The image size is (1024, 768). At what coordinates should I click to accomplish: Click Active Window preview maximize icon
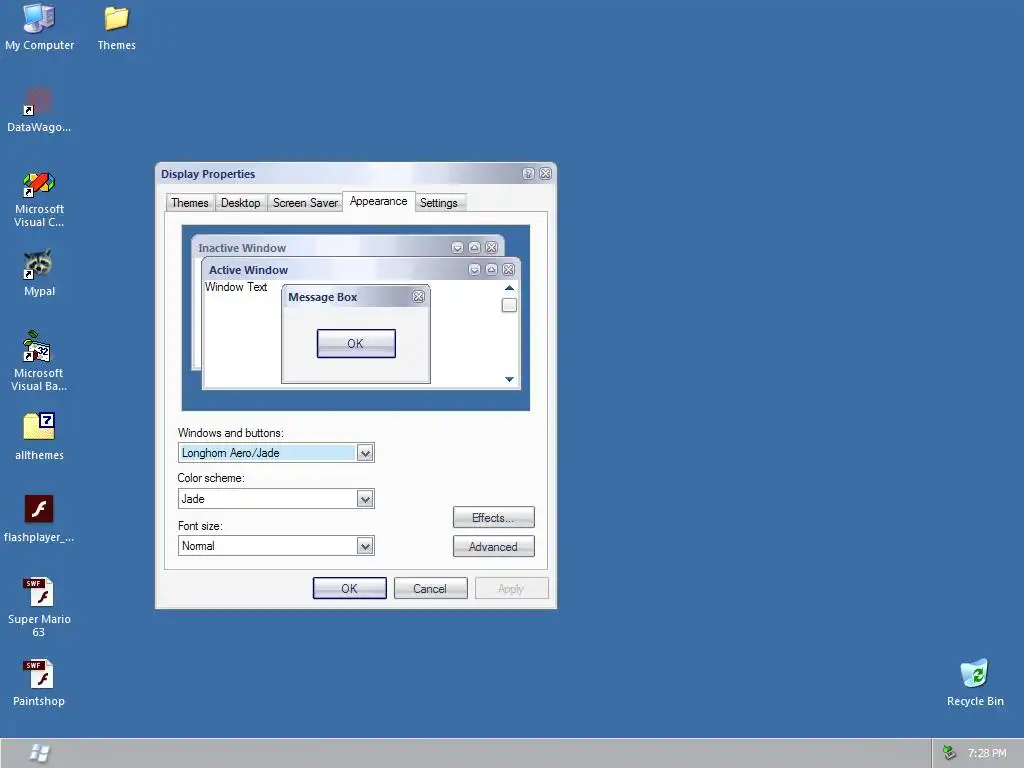point(491,269)
